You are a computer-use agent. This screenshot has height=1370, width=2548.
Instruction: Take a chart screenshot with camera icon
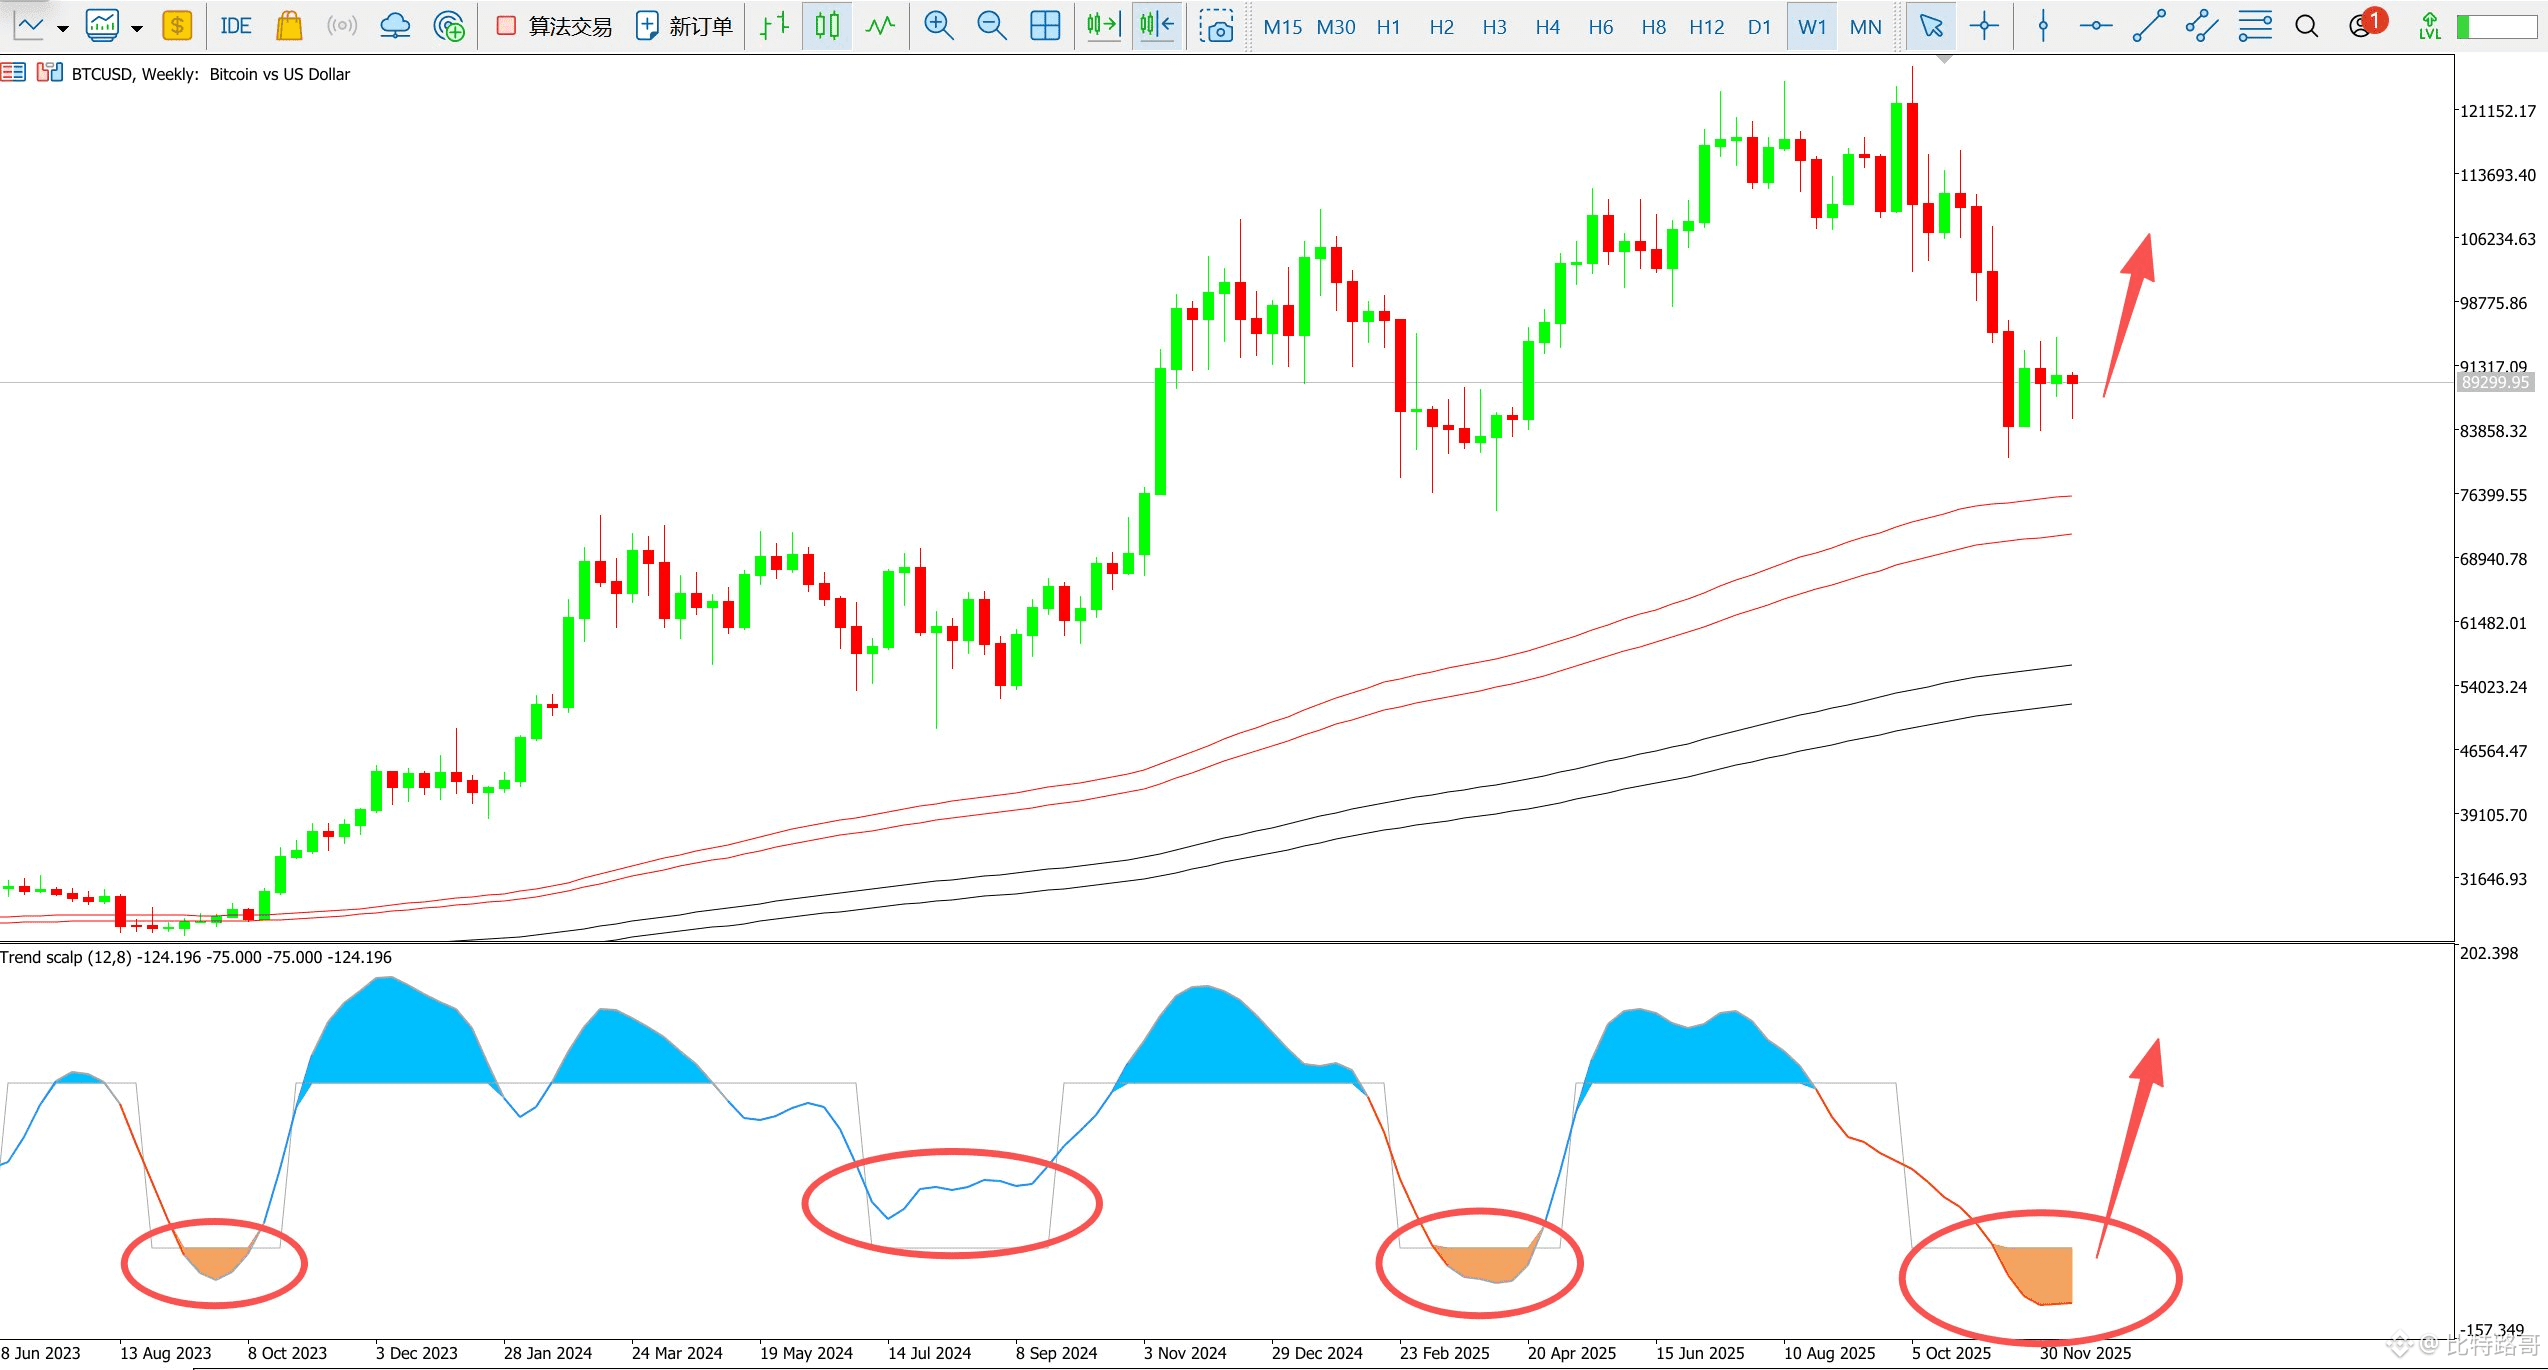click(1216, 26)
